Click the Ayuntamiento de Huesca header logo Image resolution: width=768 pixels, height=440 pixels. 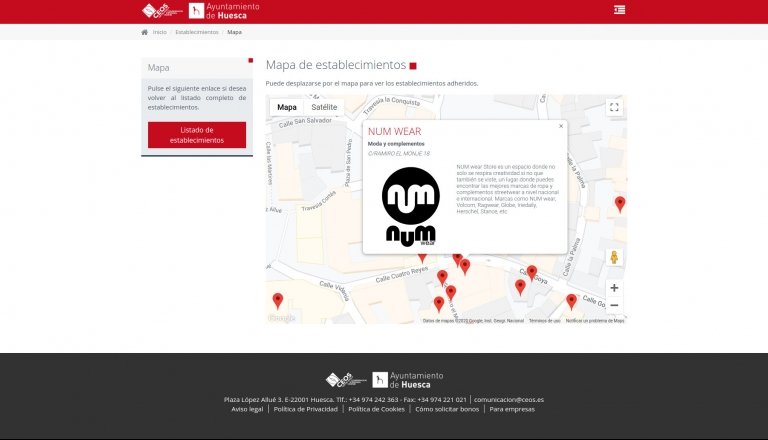coord(224,11)
